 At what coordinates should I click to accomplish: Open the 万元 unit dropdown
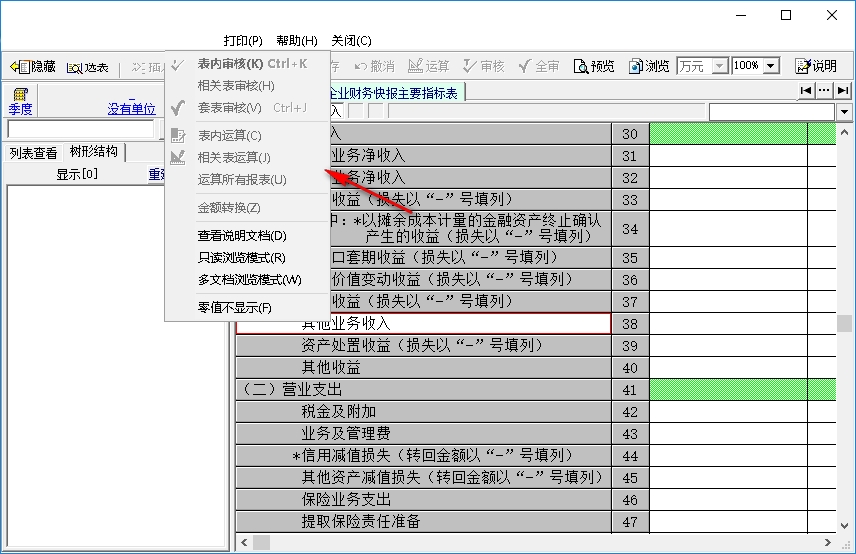720,66
